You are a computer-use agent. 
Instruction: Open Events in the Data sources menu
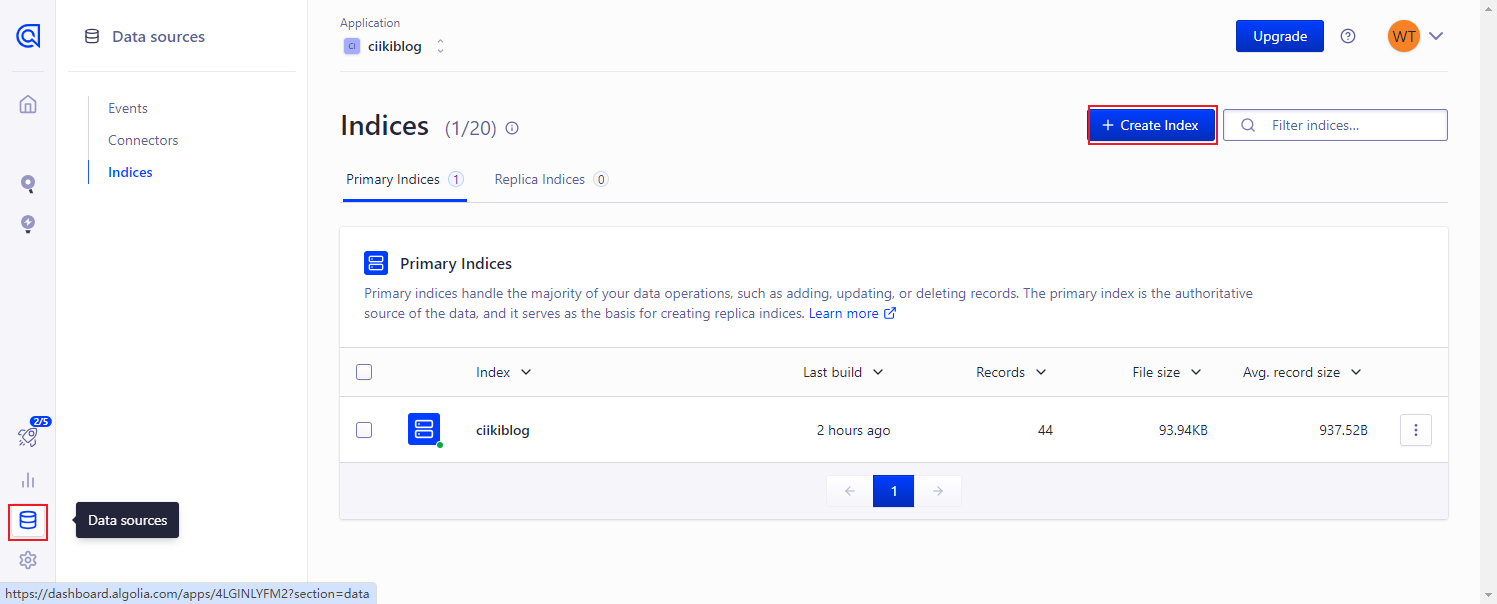[128, 108]
